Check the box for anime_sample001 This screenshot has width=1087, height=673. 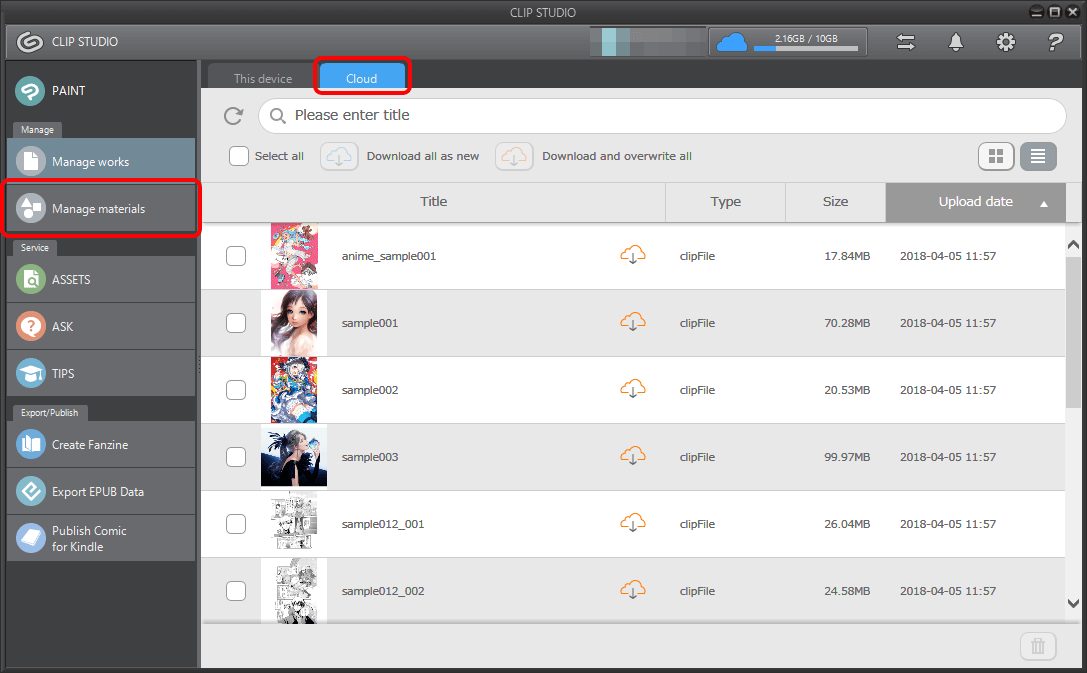click(x=236, y=256)
